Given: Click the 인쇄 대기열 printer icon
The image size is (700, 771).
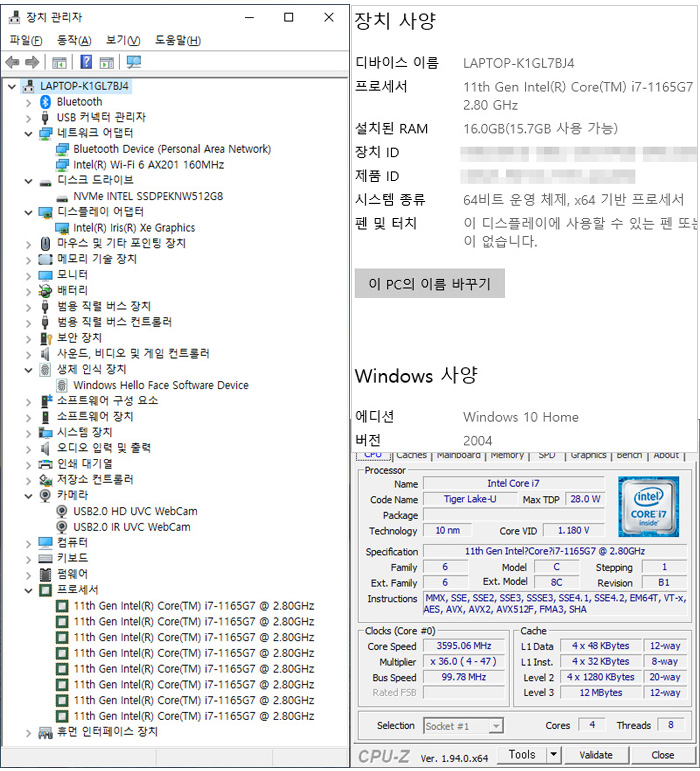Looking at the screenshot, I should tap(45, 464).
